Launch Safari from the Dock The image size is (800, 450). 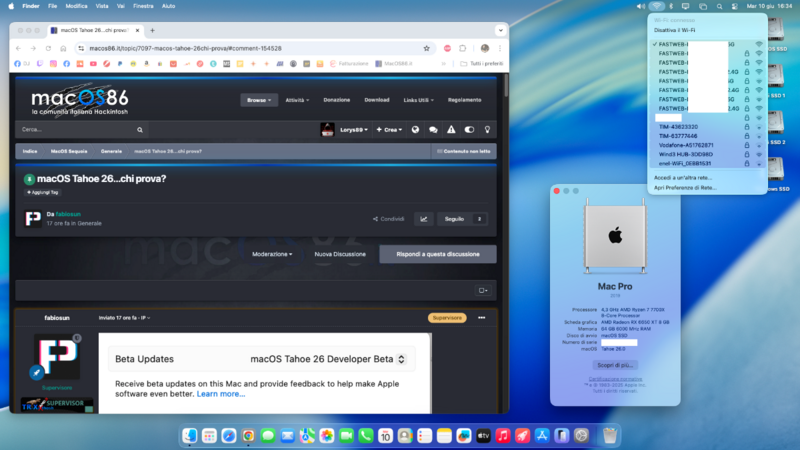229,436
